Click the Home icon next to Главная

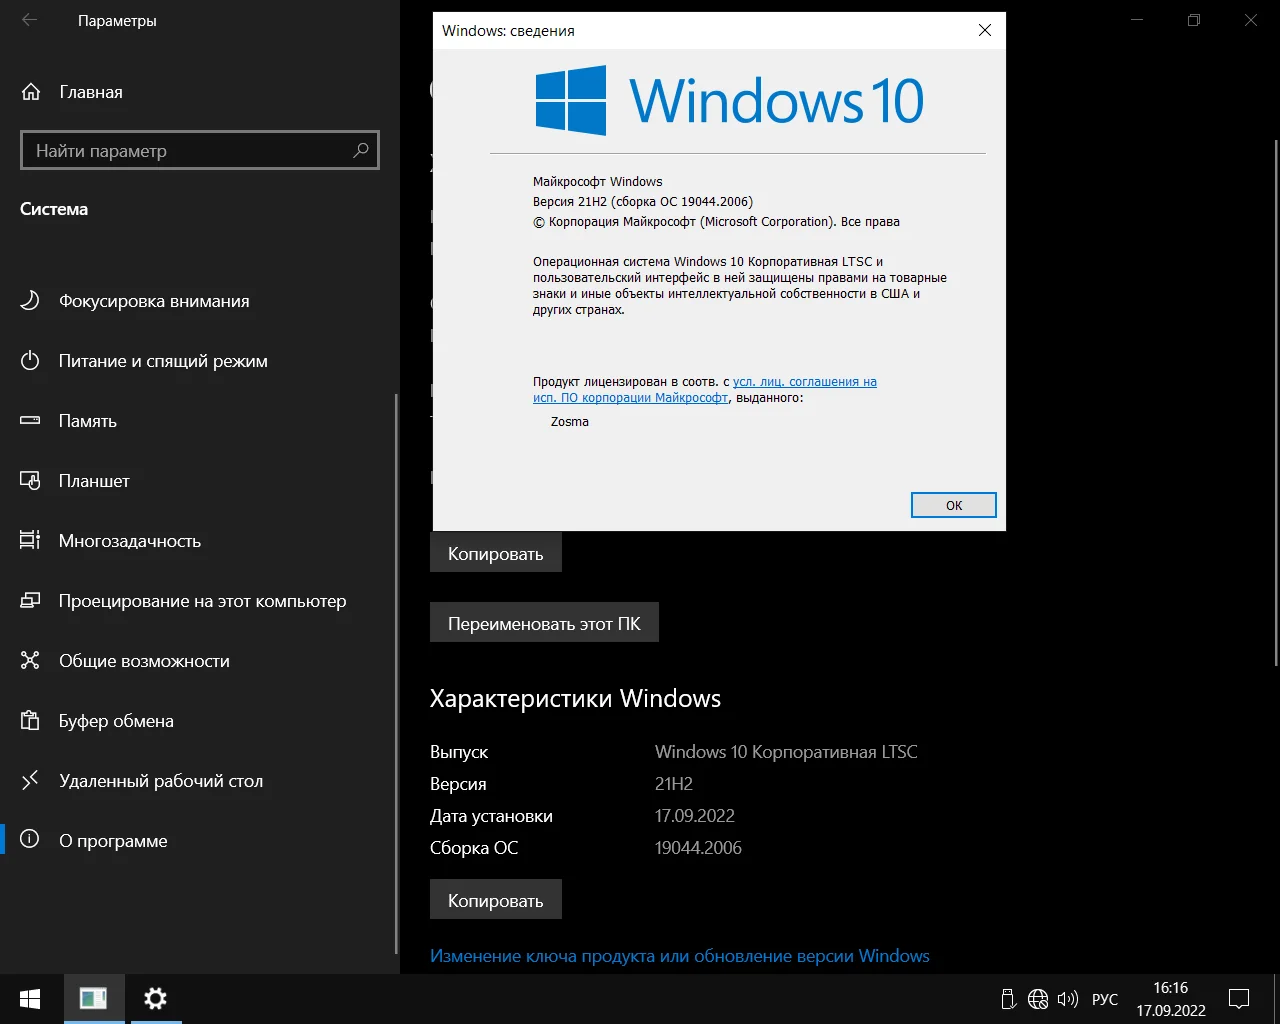coord(31,92)
